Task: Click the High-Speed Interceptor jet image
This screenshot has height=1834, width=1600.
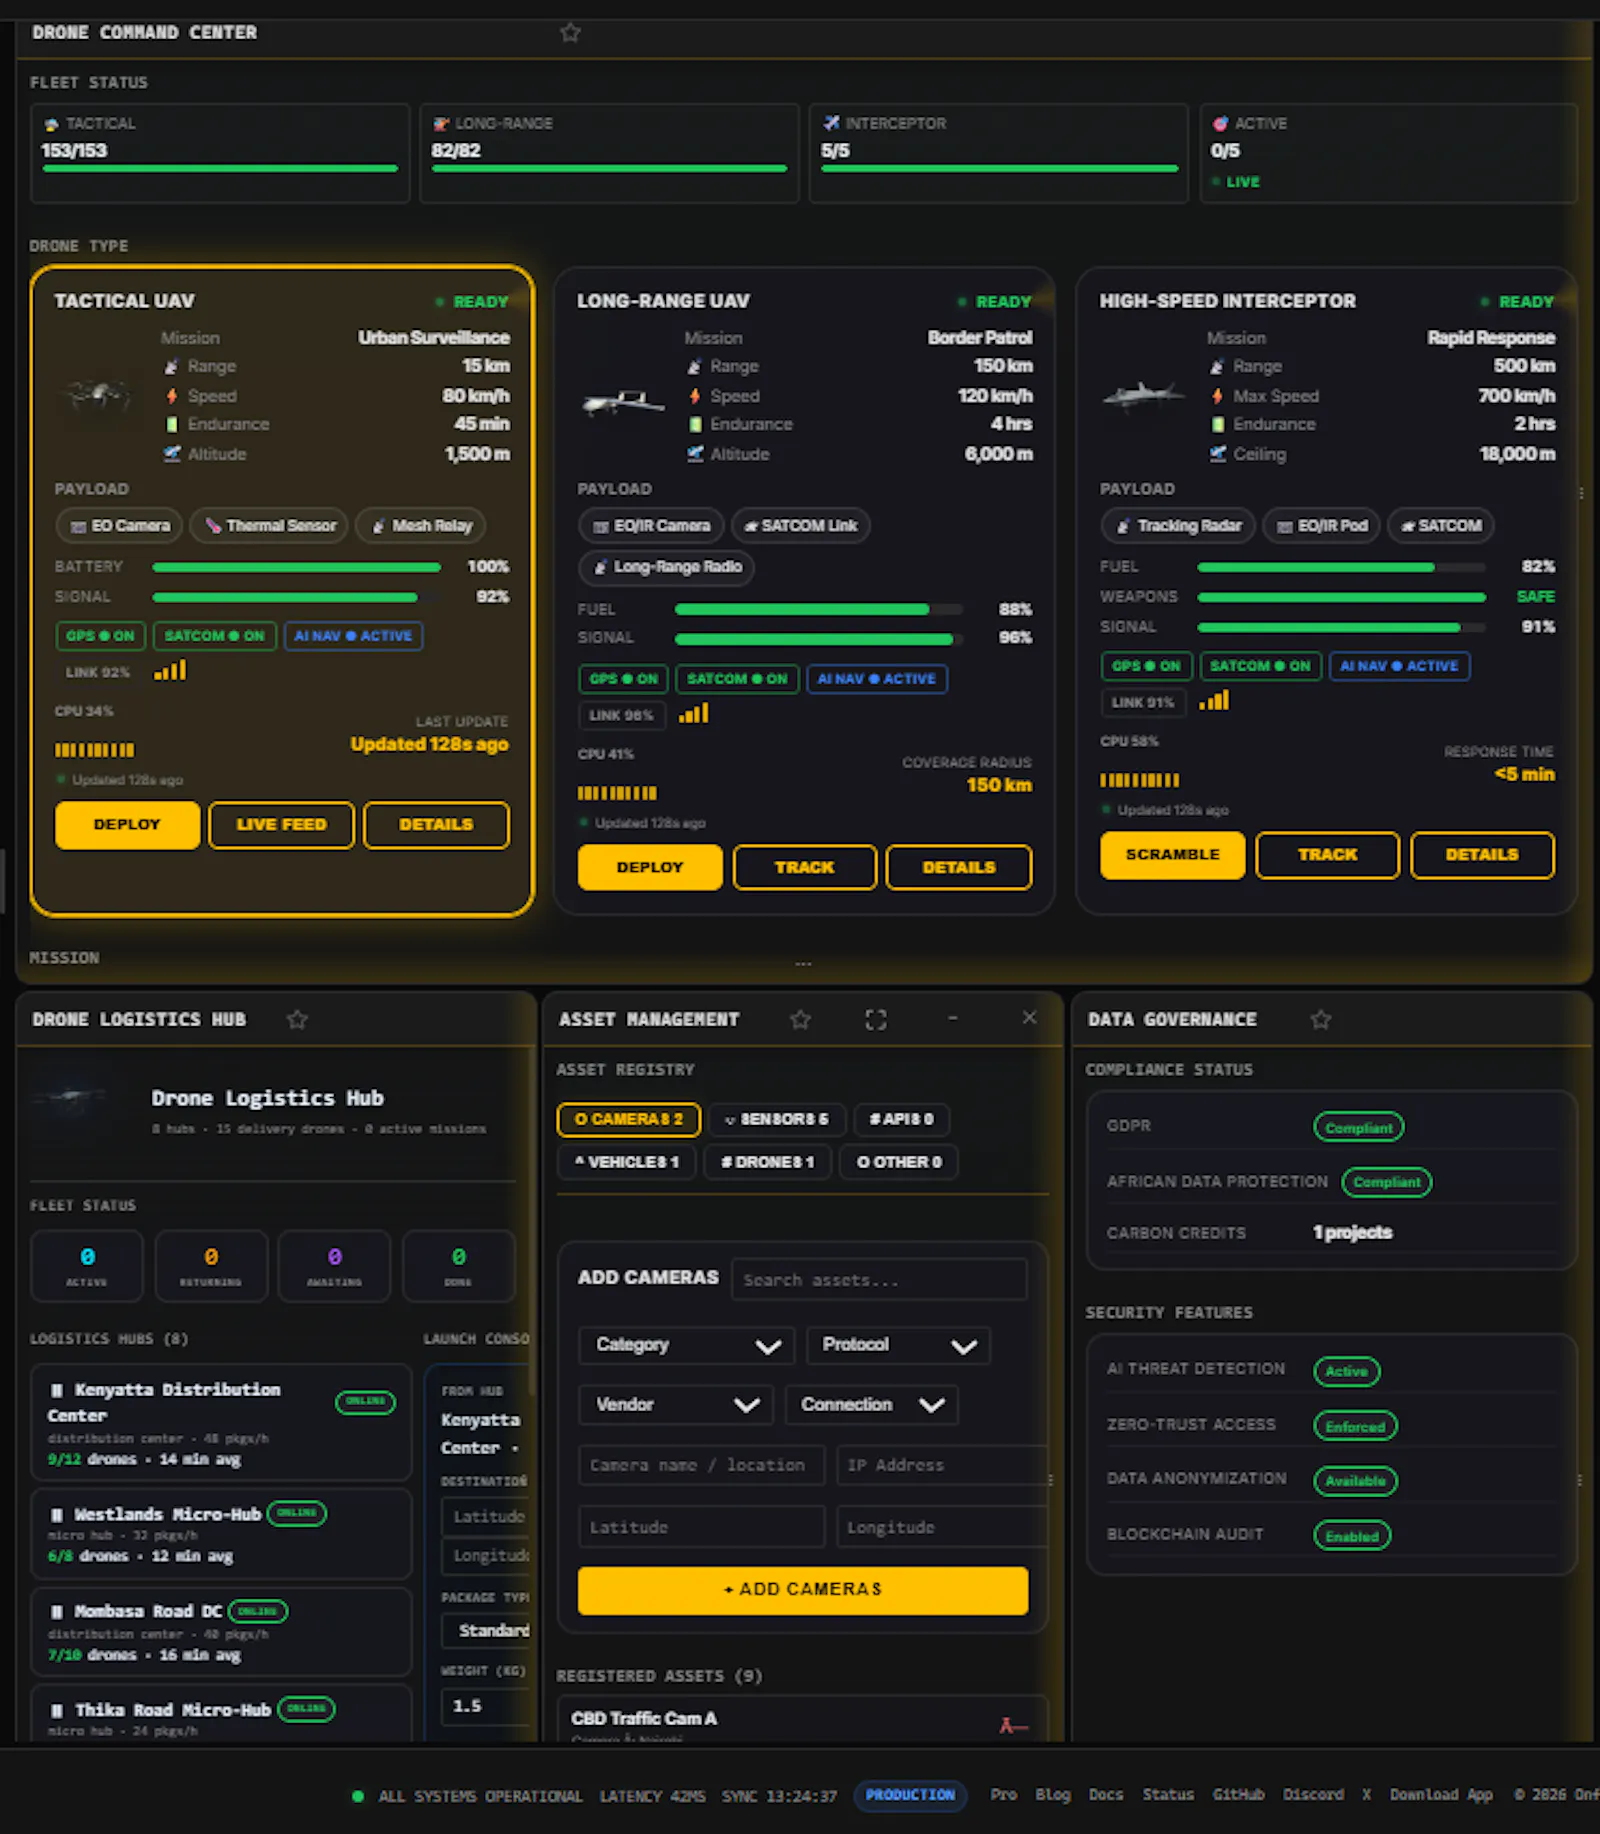Action: pyautogui.click(x=1144, y=396)
